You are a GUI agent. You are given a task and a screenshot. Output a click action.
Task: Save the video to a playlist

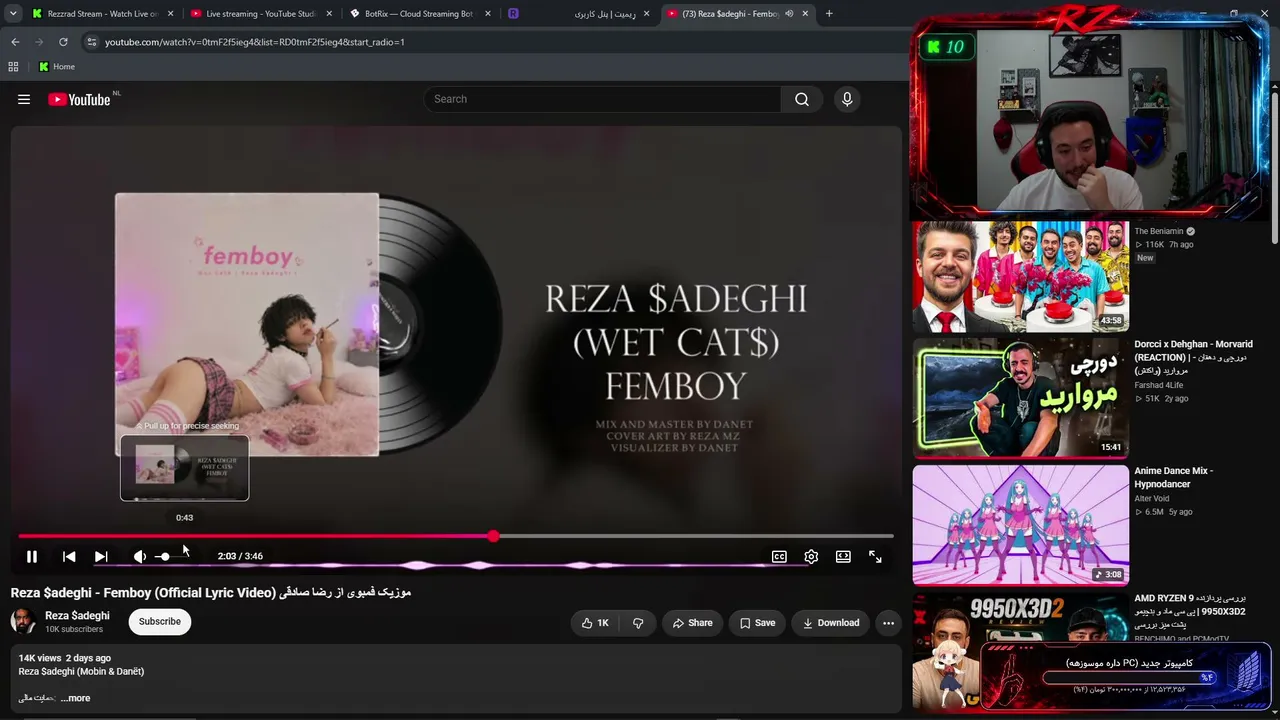[x=757, y=623]
